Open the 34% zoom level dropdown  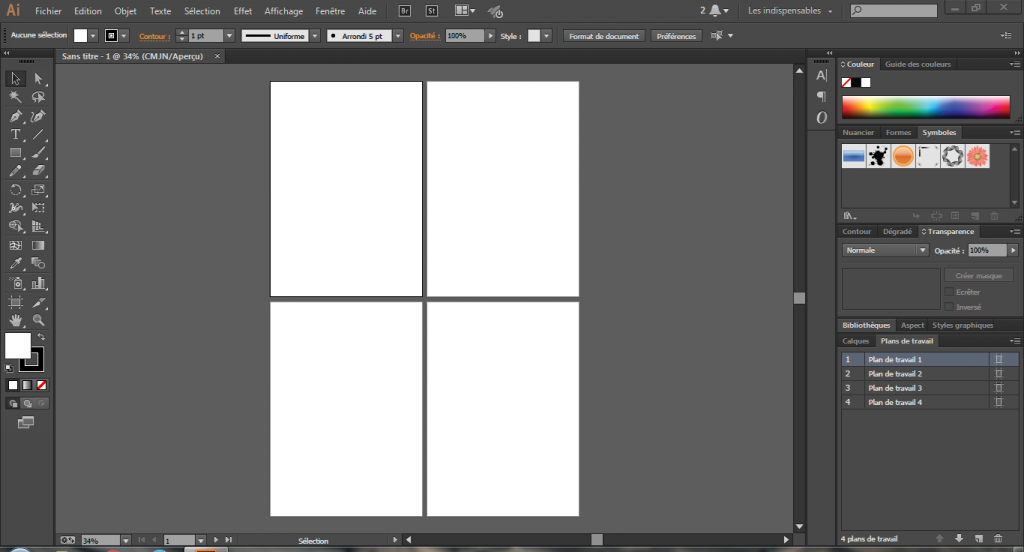point(125,540)
